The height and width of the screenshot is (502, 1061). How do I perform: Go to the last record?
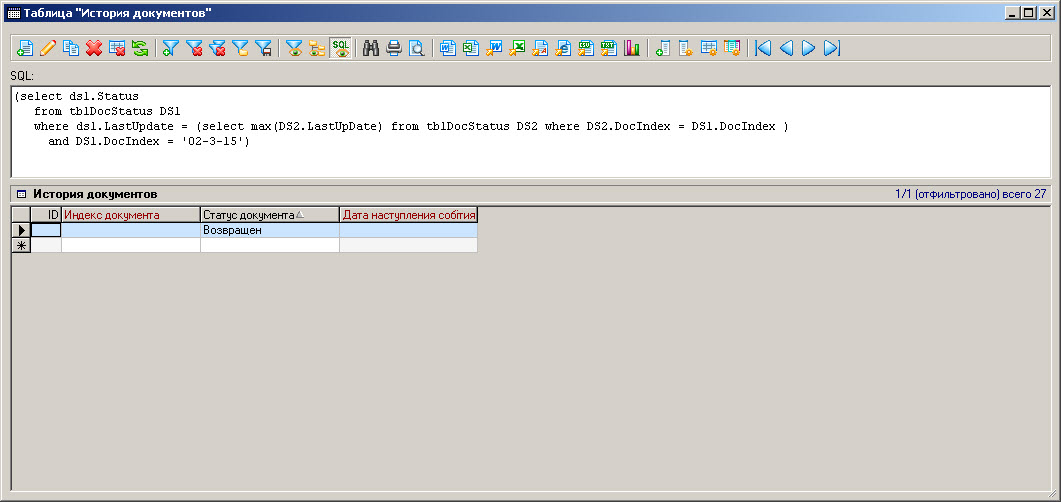coord(832,48)
